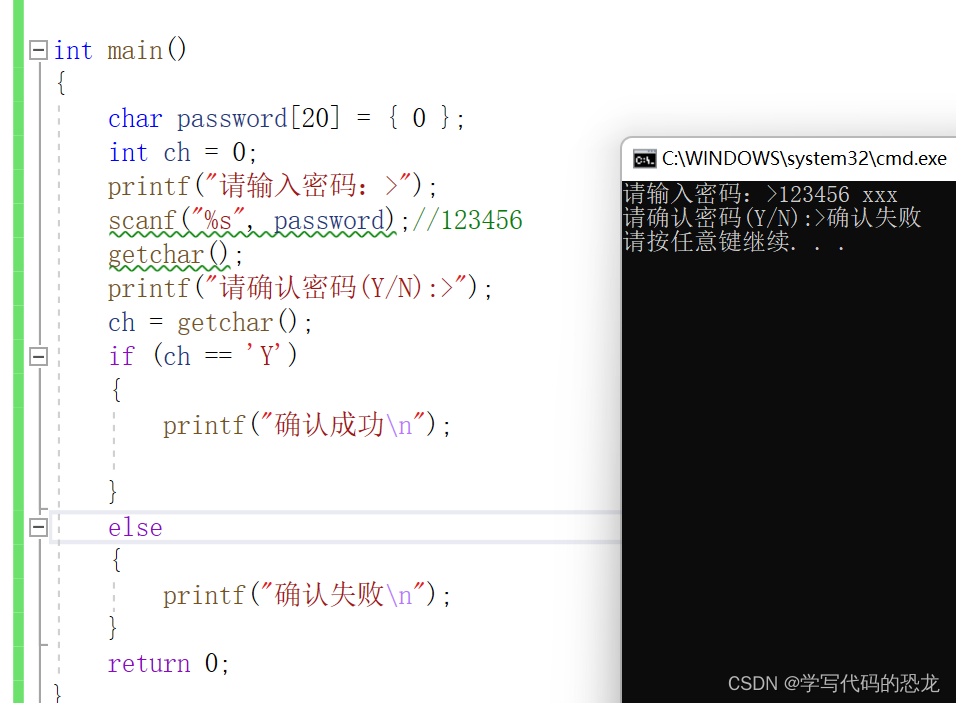Click the ch = getchar(); assignment line

pos(210,323)
